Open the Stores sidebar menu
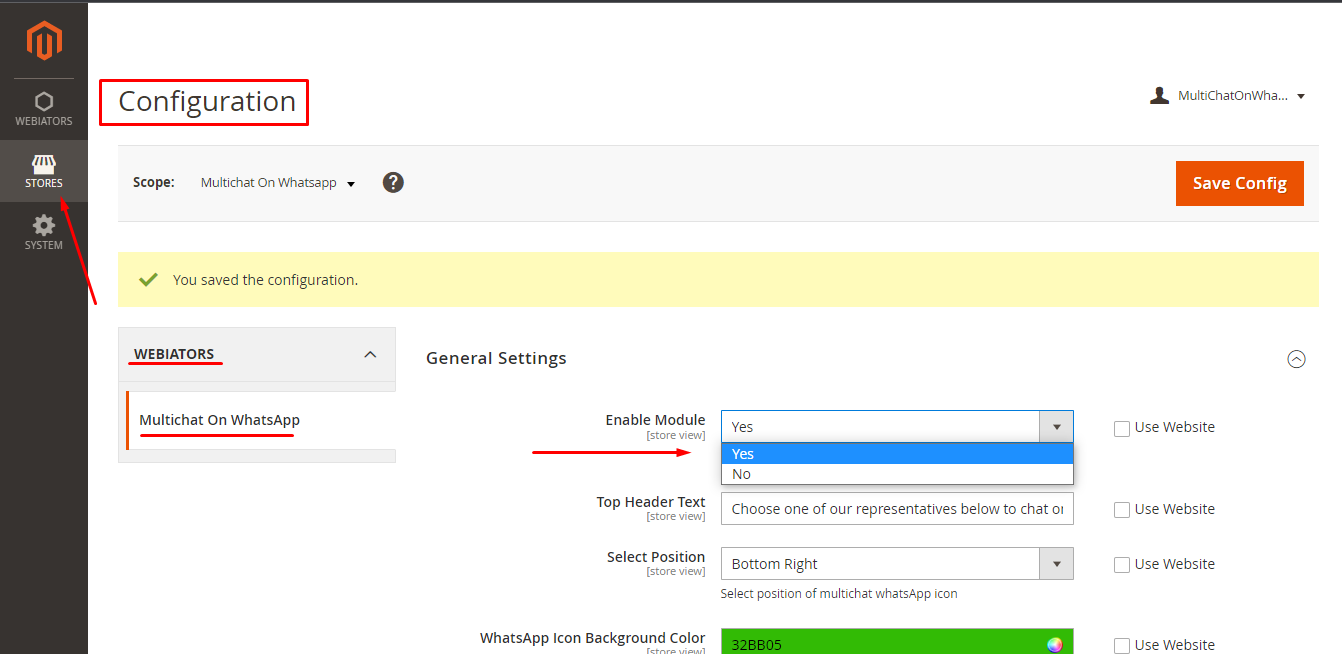This screenshot has width=1342, height=654. tap(44, 171)
